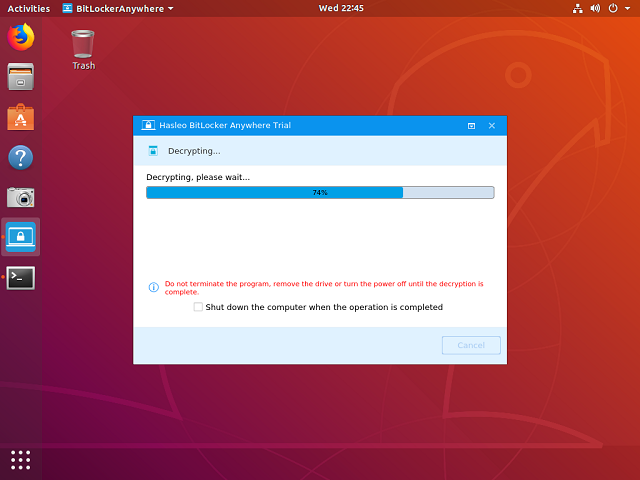Open the Terminal dock icon
Image resolution: width=640 pixels, height=480 pixels.
point(21,278)
